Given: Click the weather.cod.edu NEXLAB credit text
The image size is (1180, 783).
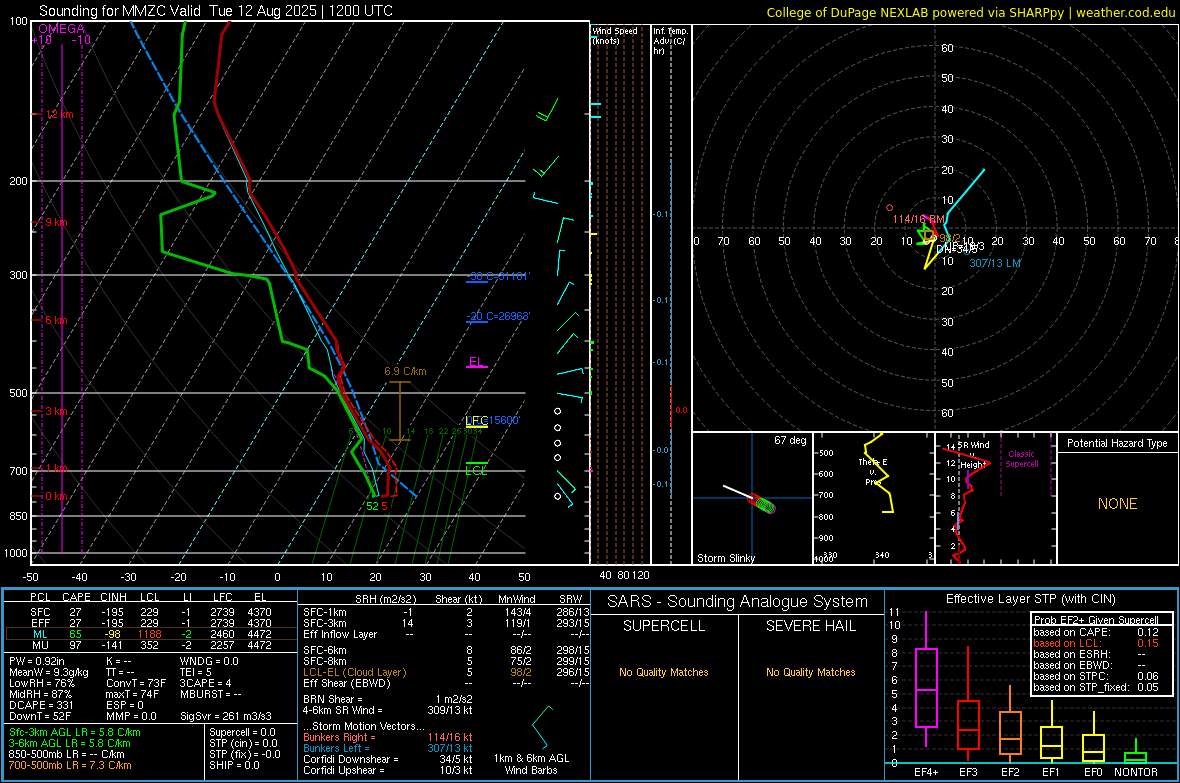Looking at the screenshot, I should 971,12.
